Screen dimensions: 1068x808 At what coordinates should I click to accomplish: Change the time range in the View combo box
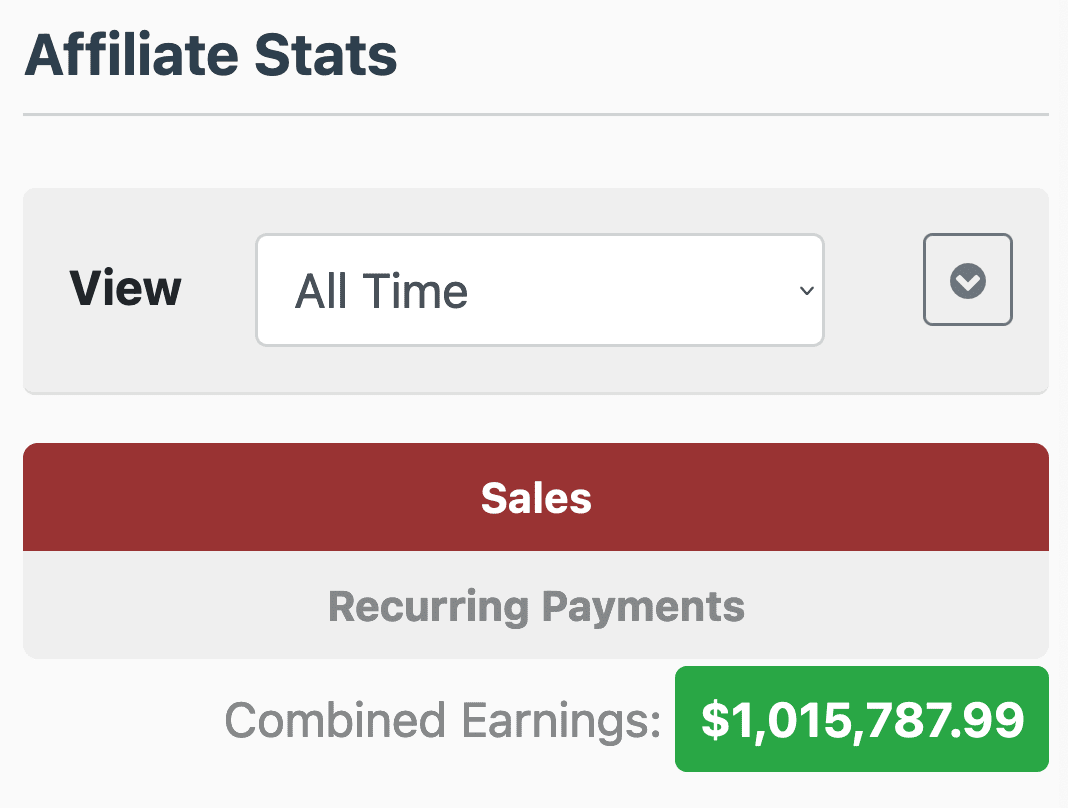[539, 291]
